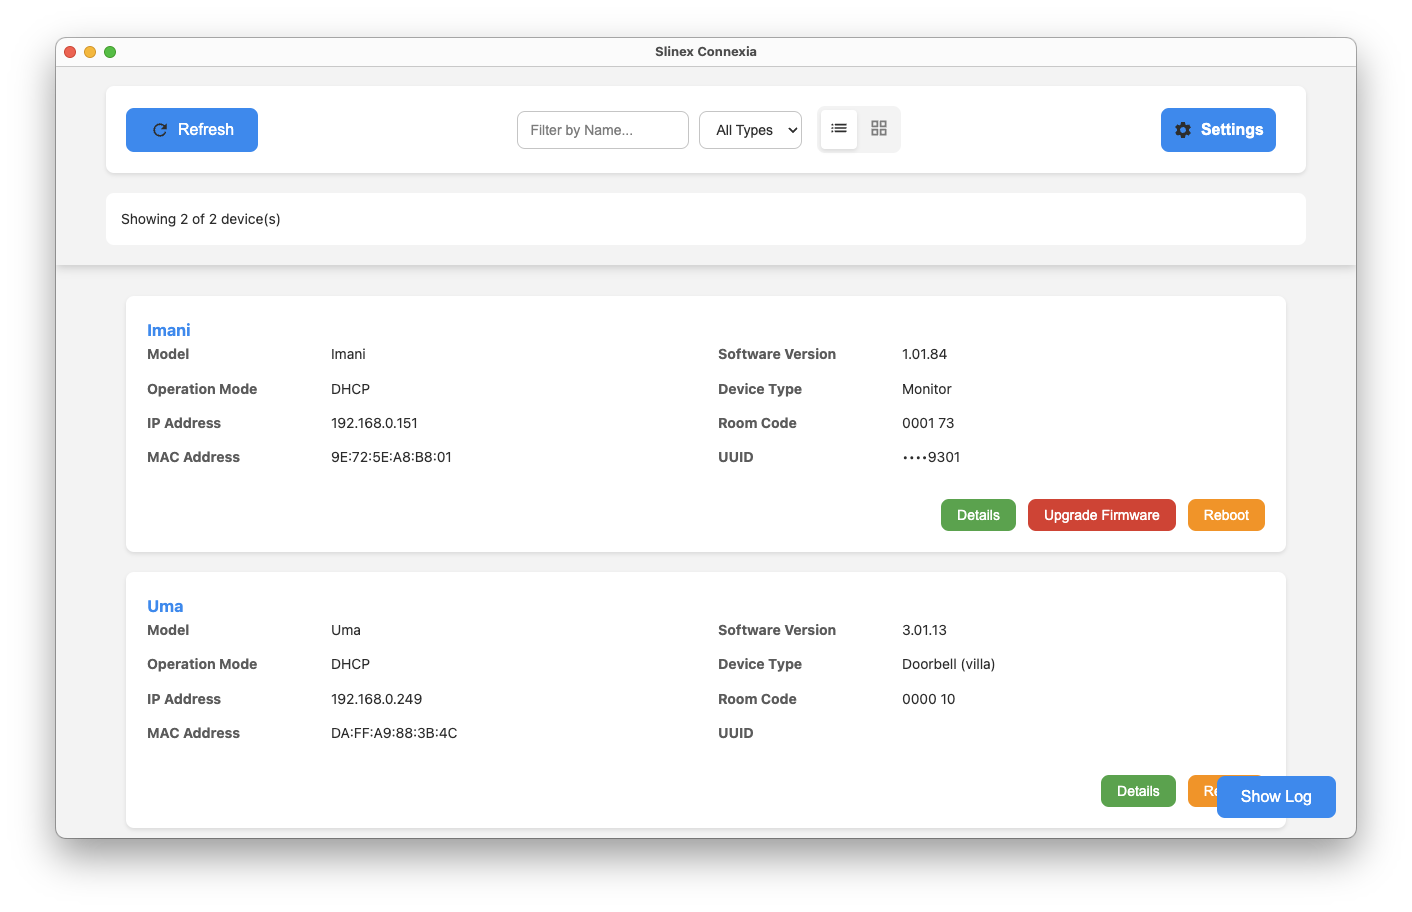The height and width of the screenshot is (912, 1412).
Task: Switch to list view
Action: (839, 129)
